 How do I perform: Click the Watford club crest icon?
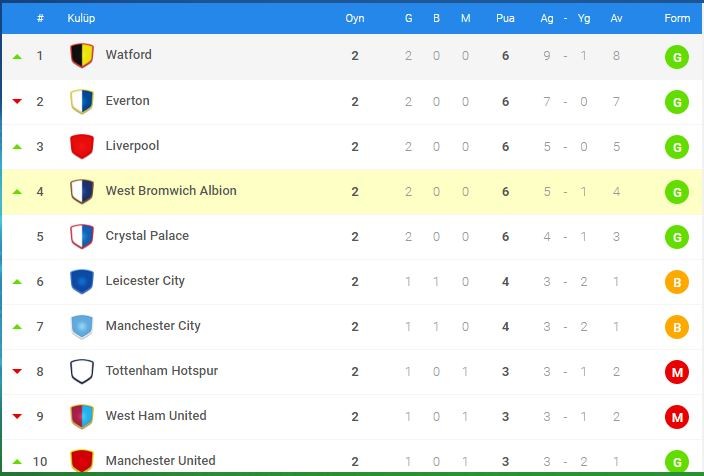[x=82, y=56]
